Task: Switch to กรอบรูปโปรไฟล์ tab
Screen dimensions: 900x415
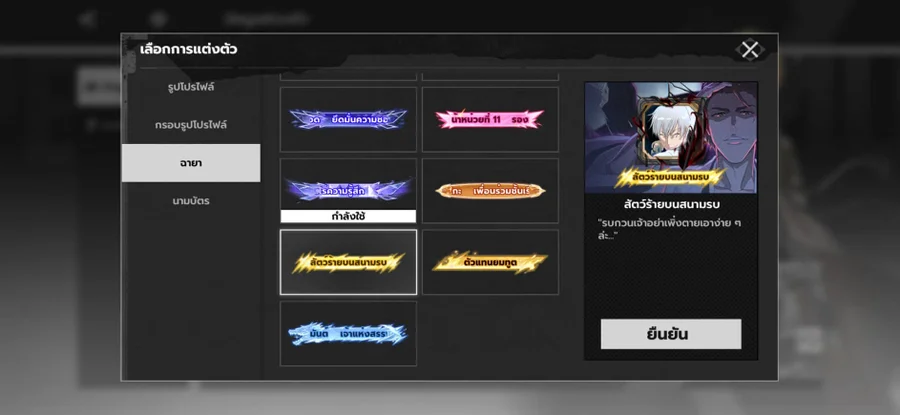Action: [191, 125]
